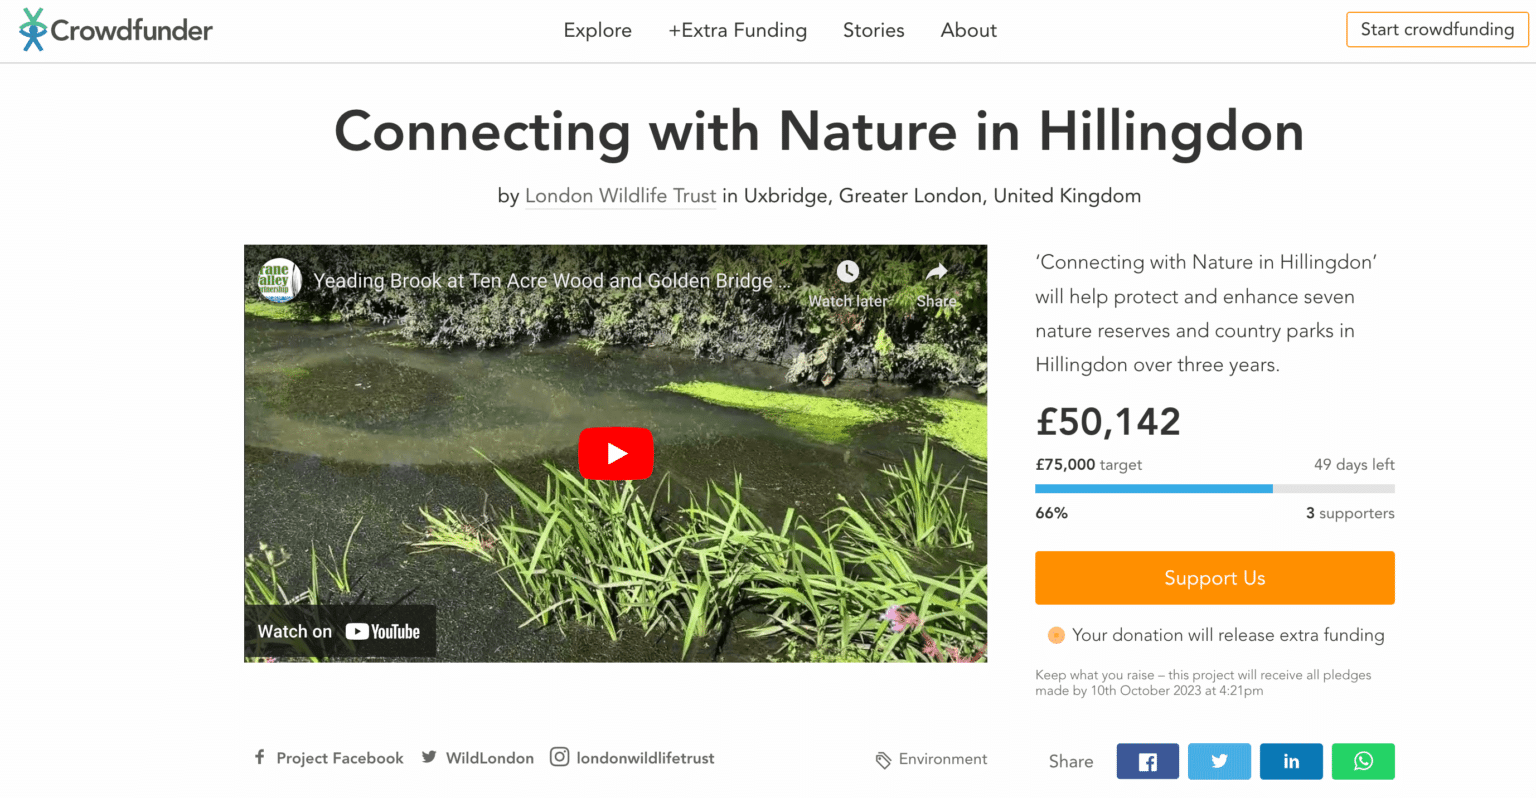This screenshot has height=798, width=1536.
Task: Click Start crowdfunding
Action: [1436, 29]
